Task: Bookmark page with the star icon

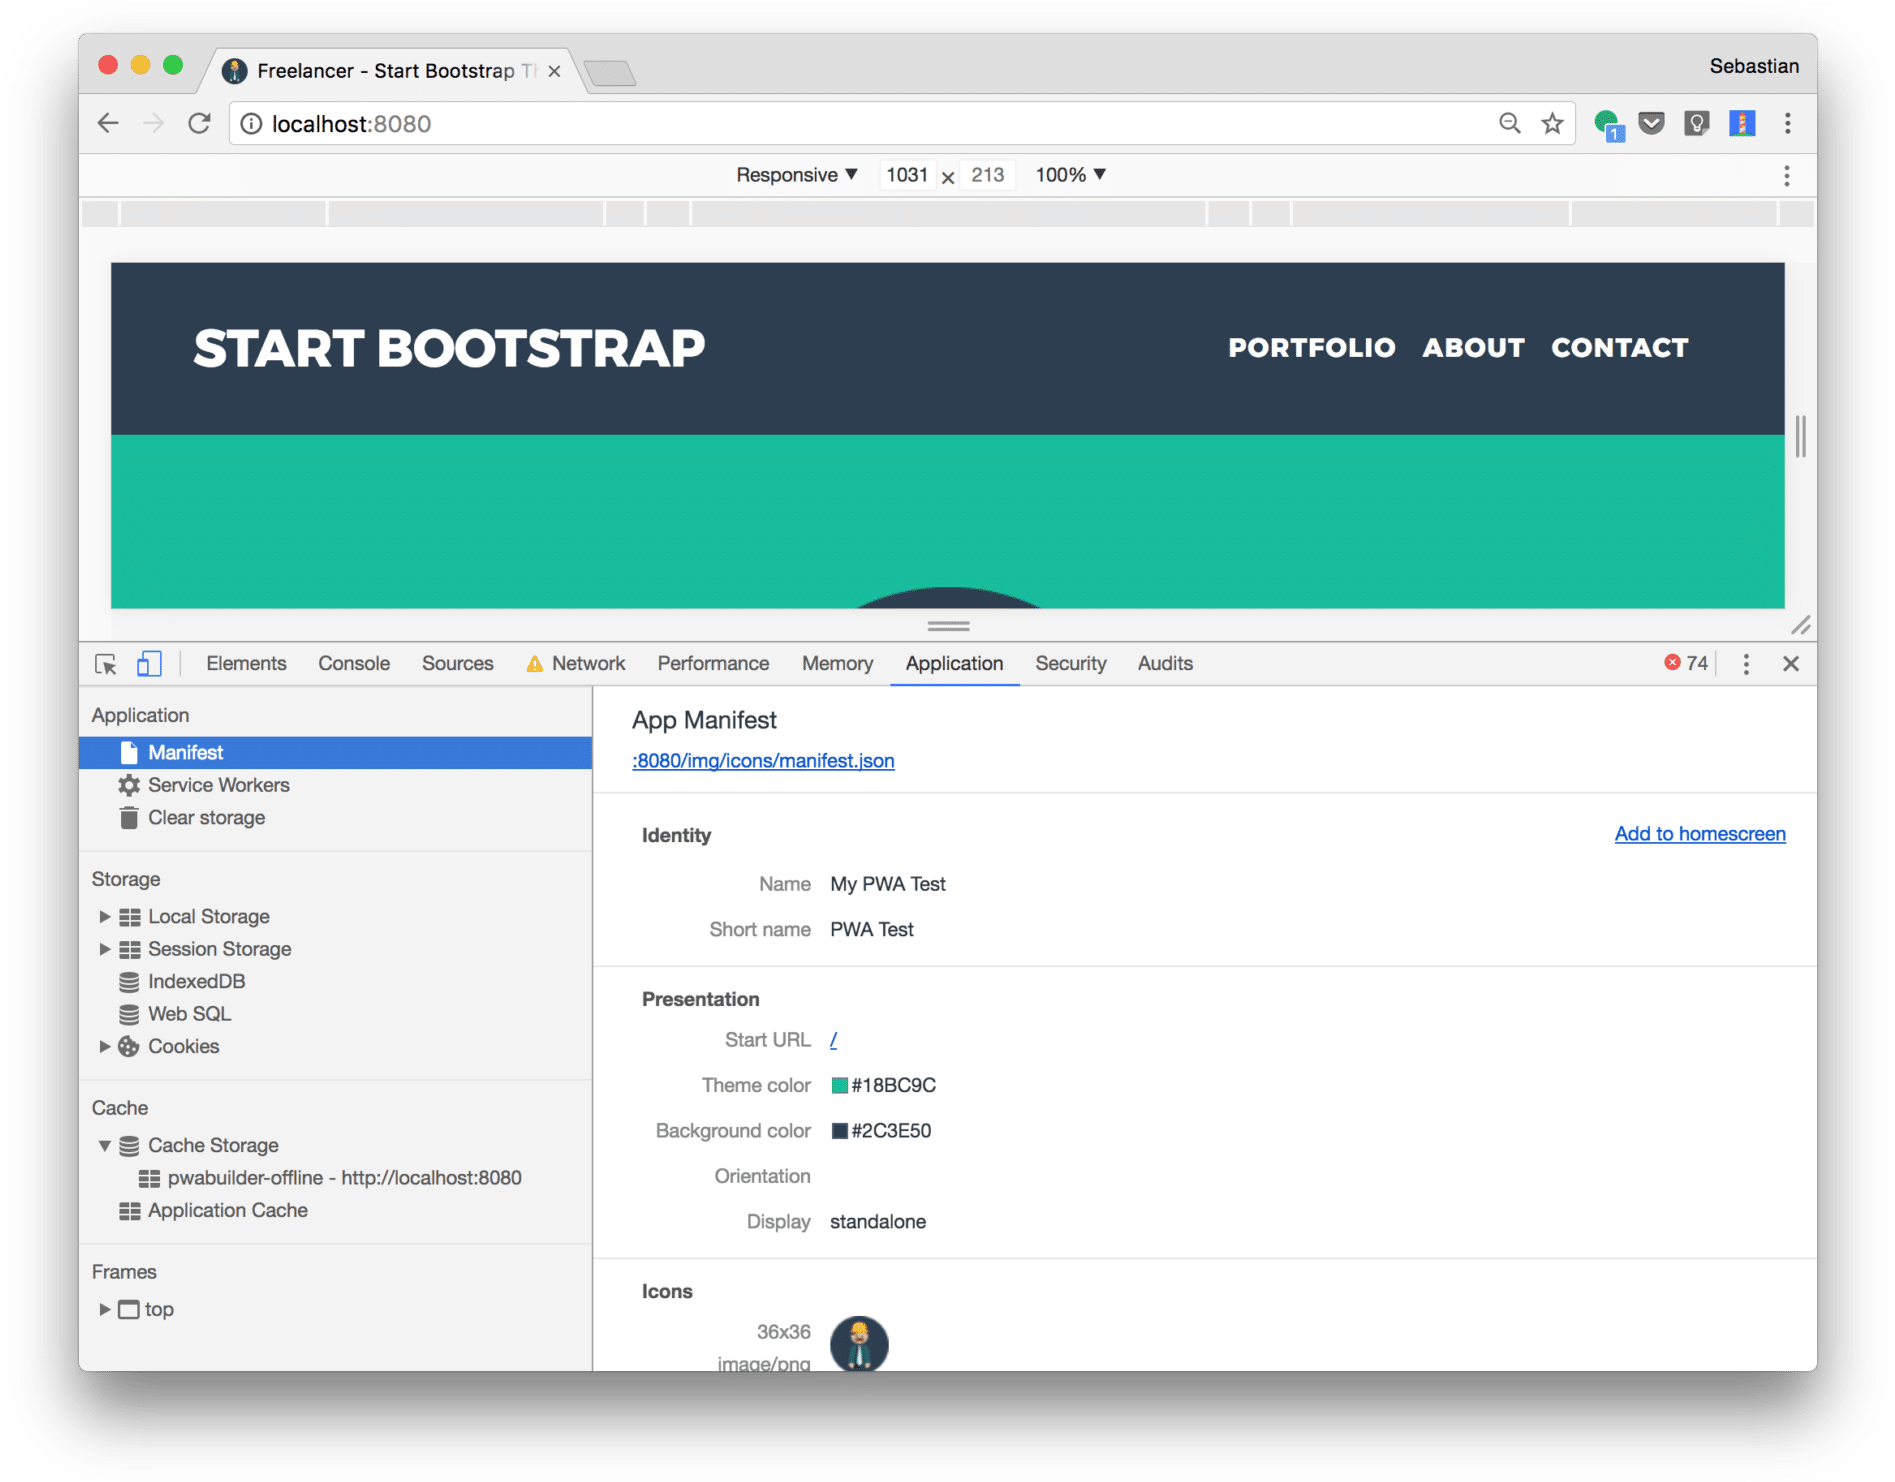Action: (1552, 123)
